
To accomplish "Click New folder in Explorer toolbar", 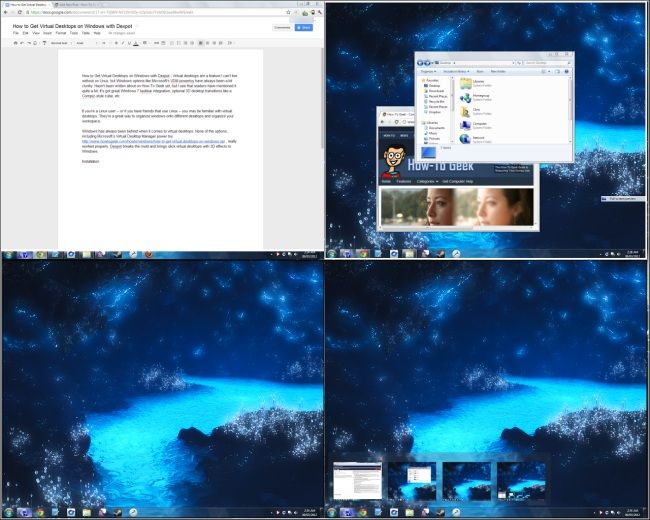I will (498, 71).
